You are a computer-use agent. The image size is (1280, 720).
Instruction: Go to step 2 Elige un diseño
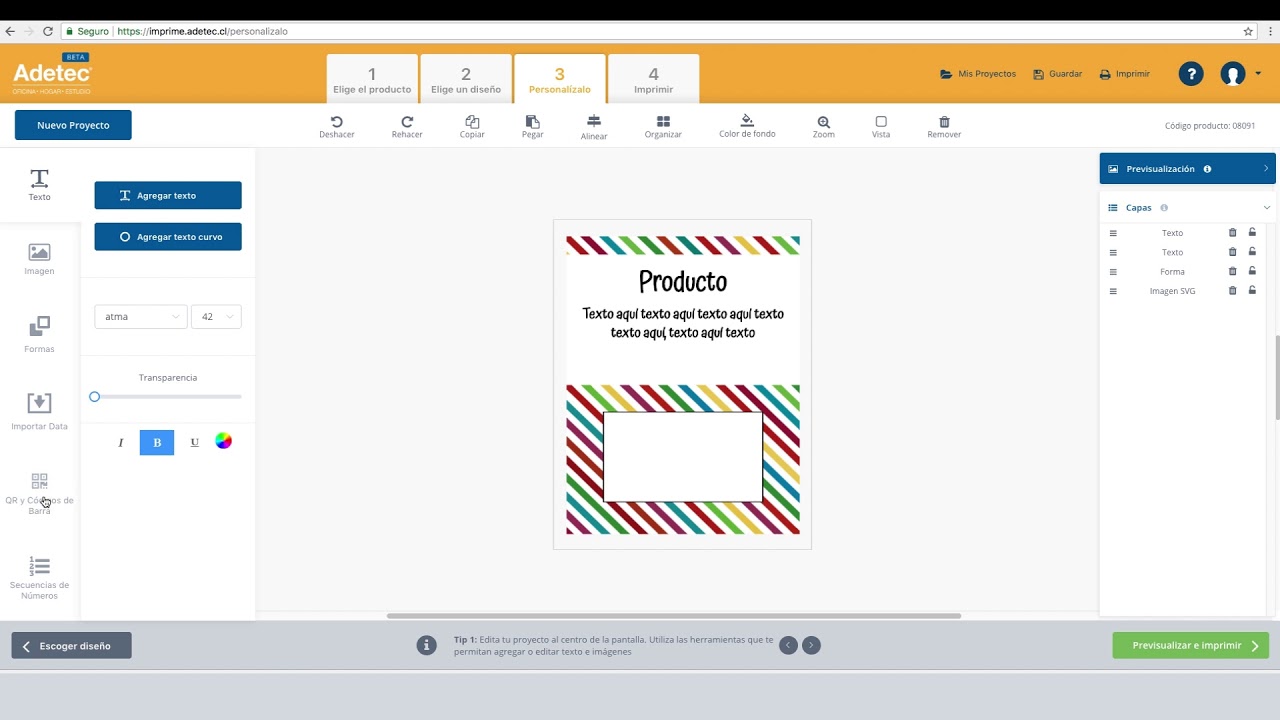pos(466,79)
